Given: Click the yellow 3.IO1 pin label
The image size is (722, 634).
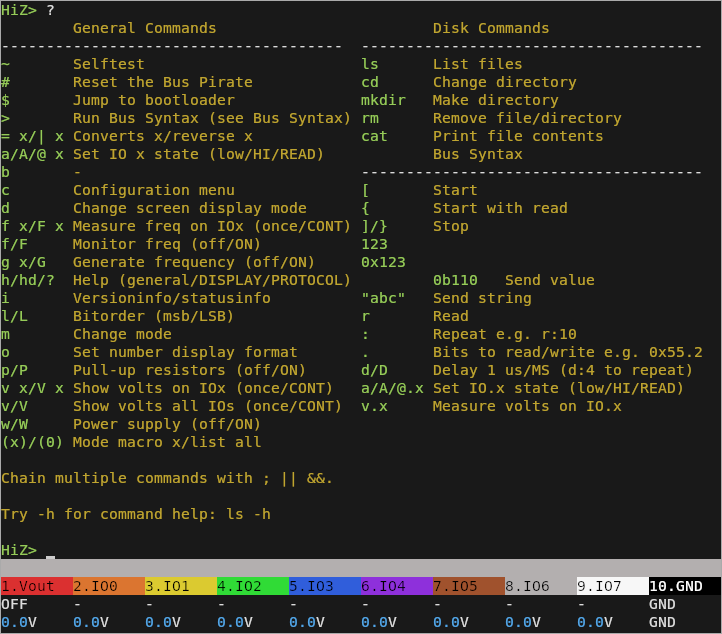Looking at the screenshot, I should 180,586.
